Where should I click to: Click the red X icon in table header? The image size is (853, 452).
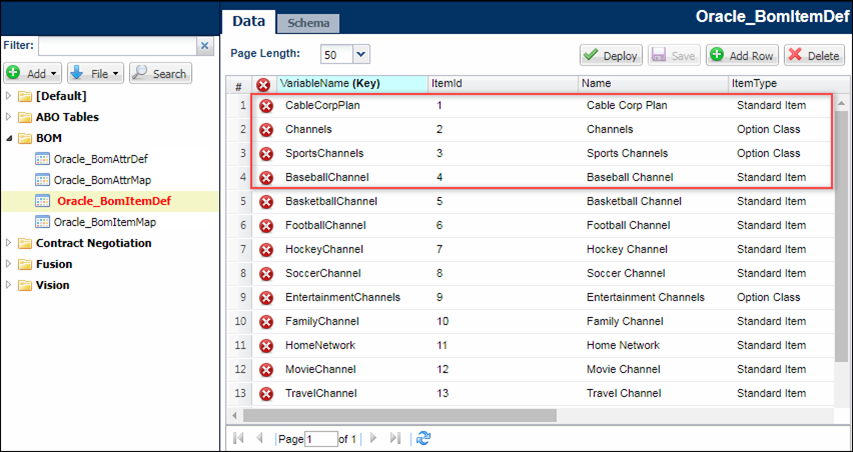[x=263, y=84]
